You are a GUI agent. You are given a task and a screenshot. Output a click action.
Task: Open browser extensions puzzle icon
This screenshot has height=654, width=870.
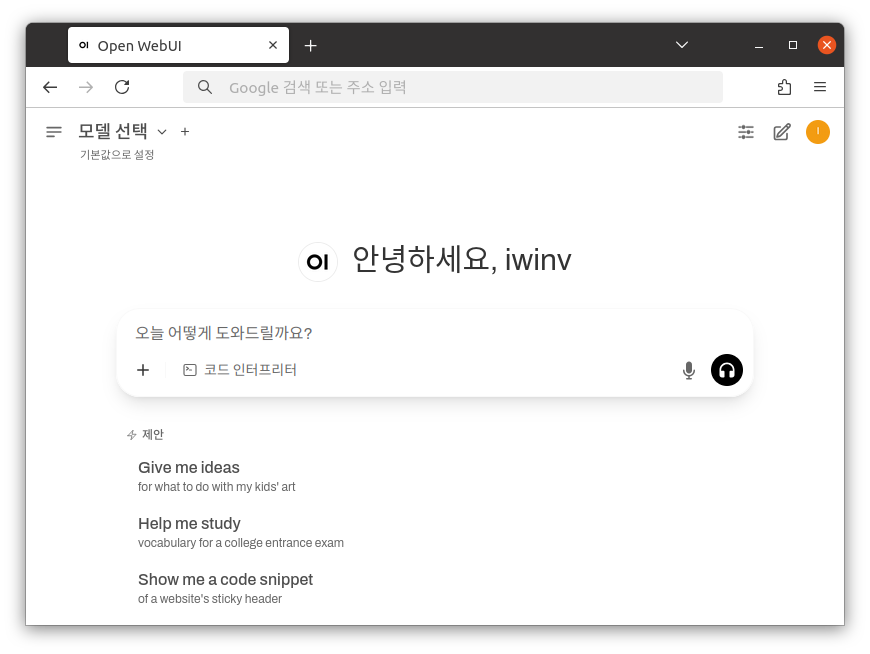[x=784, y=87]
